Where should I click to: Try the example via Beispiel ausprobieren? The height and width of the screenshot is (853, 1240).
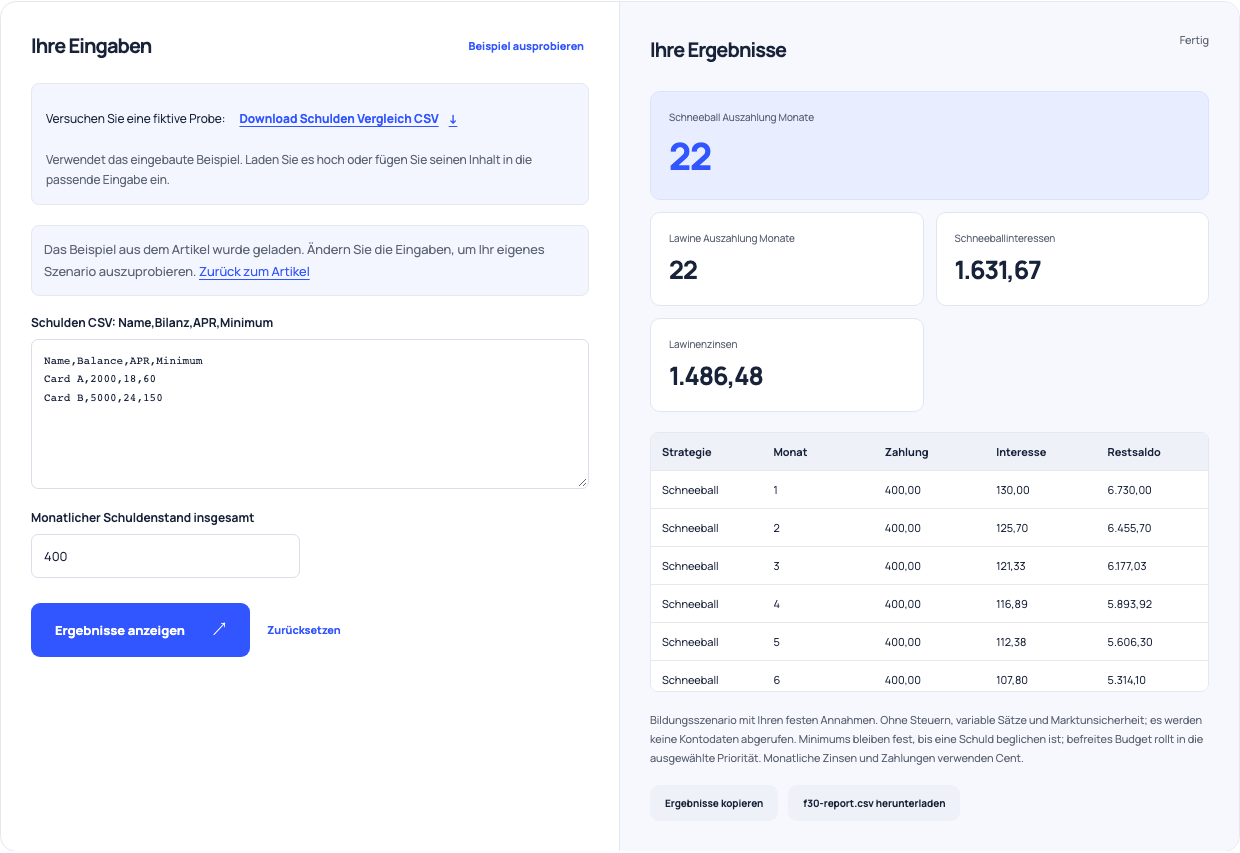[526, 46]
